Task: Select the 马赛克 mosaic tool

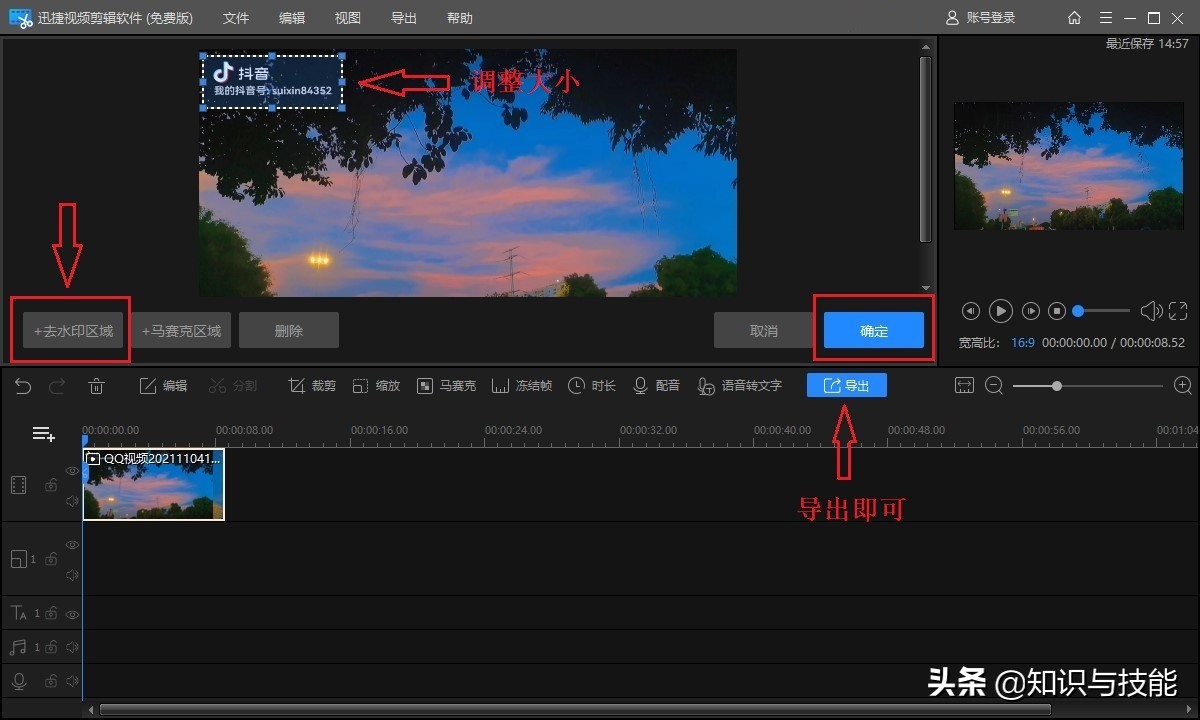Action: tap(446, 386)
